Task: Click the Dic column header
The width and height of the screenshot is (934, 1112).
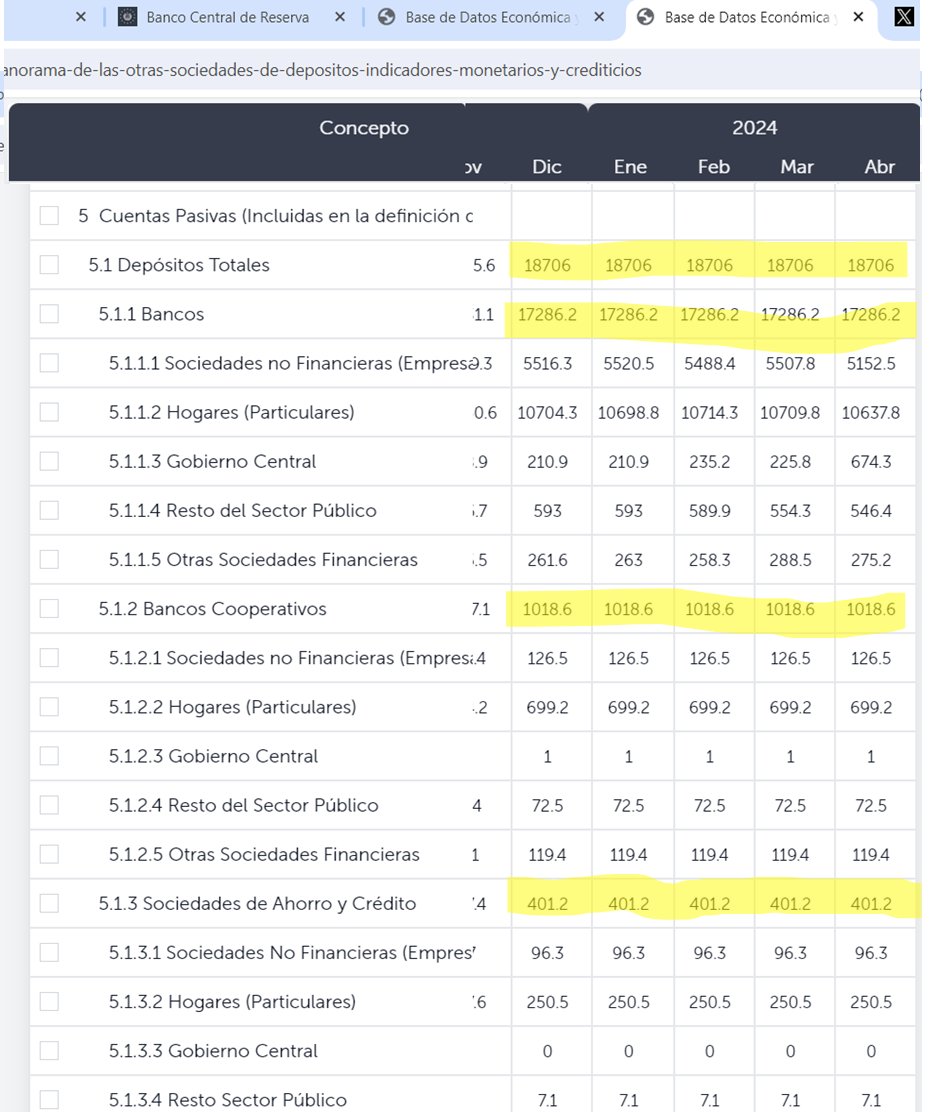Action: pyautogui.click(x=546, y=167)
